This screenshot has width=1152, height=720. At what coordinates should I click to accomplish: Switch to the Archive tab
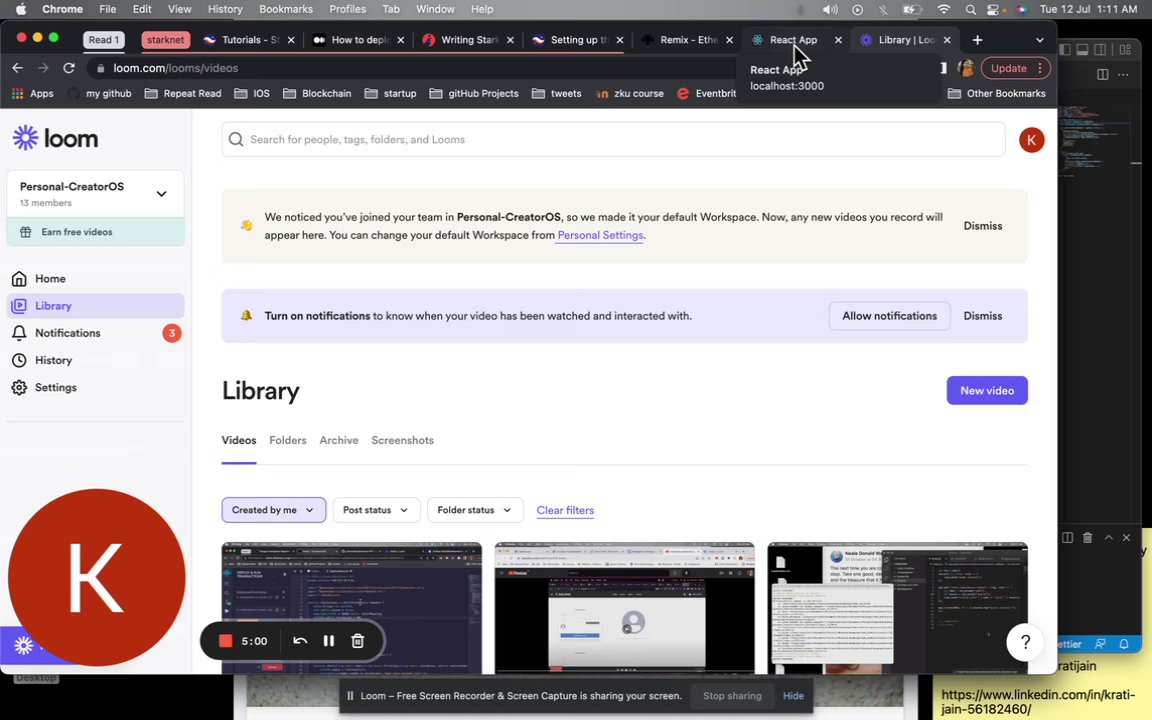(x=339, y=440)
